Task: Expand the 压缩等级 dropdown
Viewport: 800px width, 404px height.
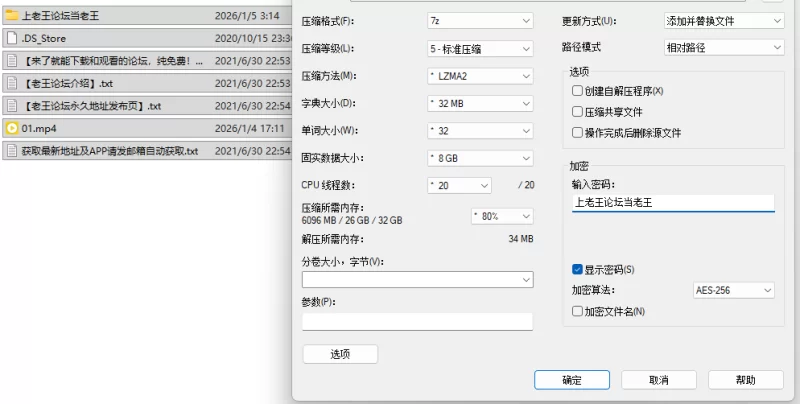Action: tap(479, 48)
